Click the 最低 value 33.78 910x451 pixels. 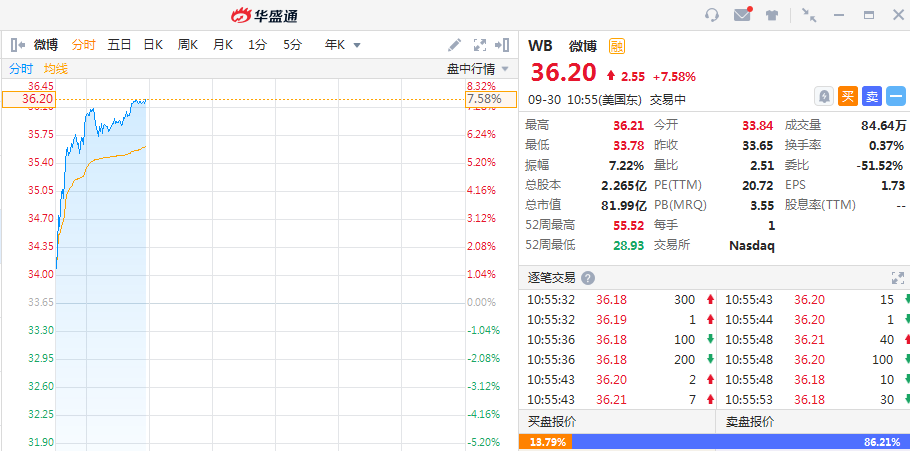pyautogui.click(x=629, y=145)
